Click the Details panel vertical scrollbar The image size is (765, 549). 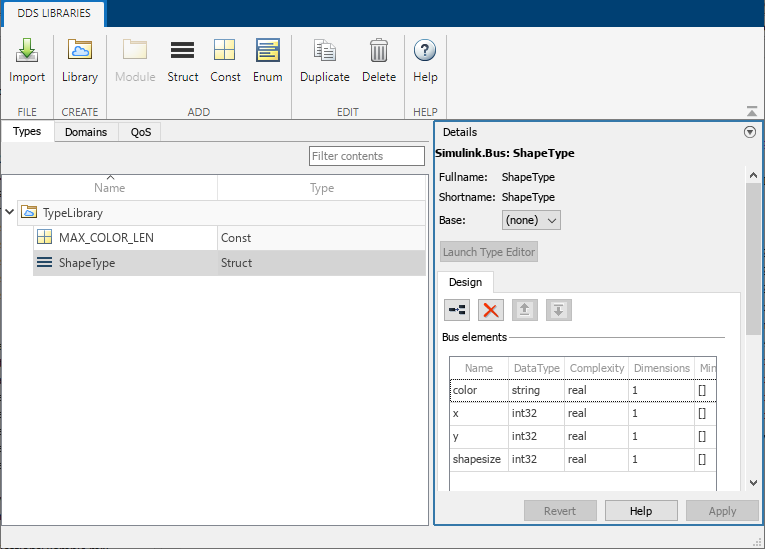click(752, 260)
